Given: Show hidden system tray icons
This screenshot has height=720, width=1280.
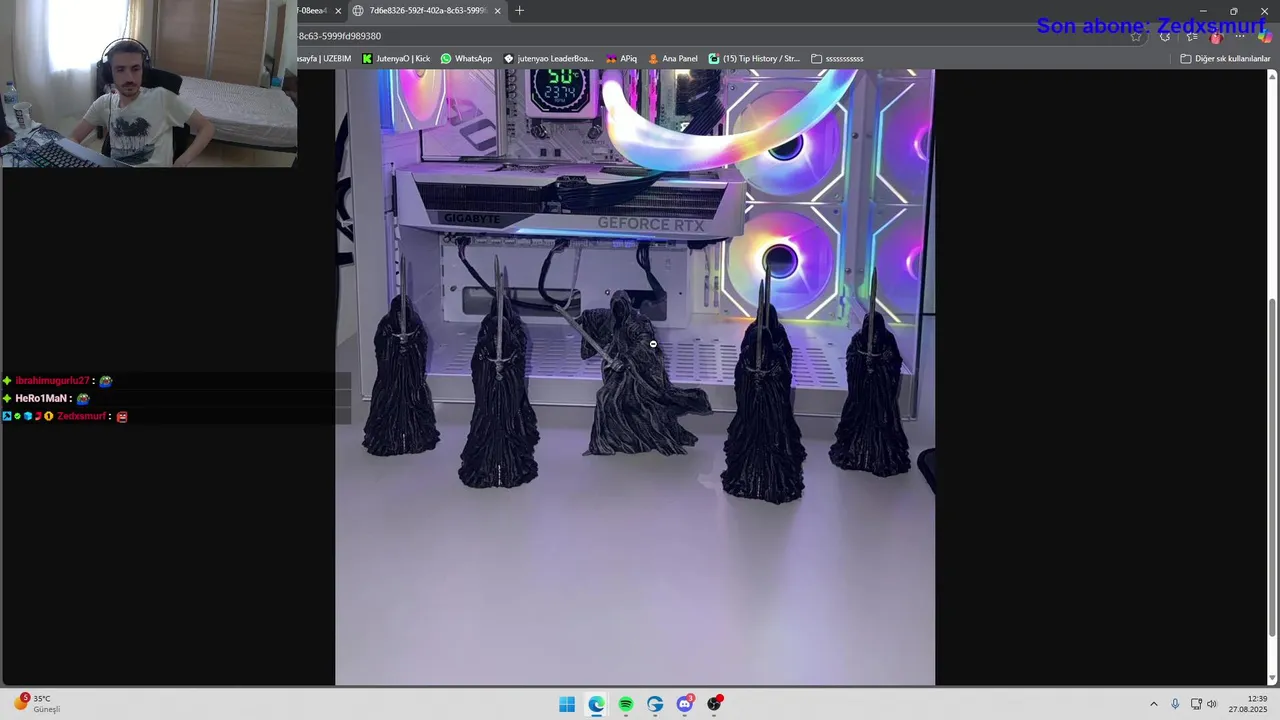Looking at the screenshot, I should pos(1153,704).
